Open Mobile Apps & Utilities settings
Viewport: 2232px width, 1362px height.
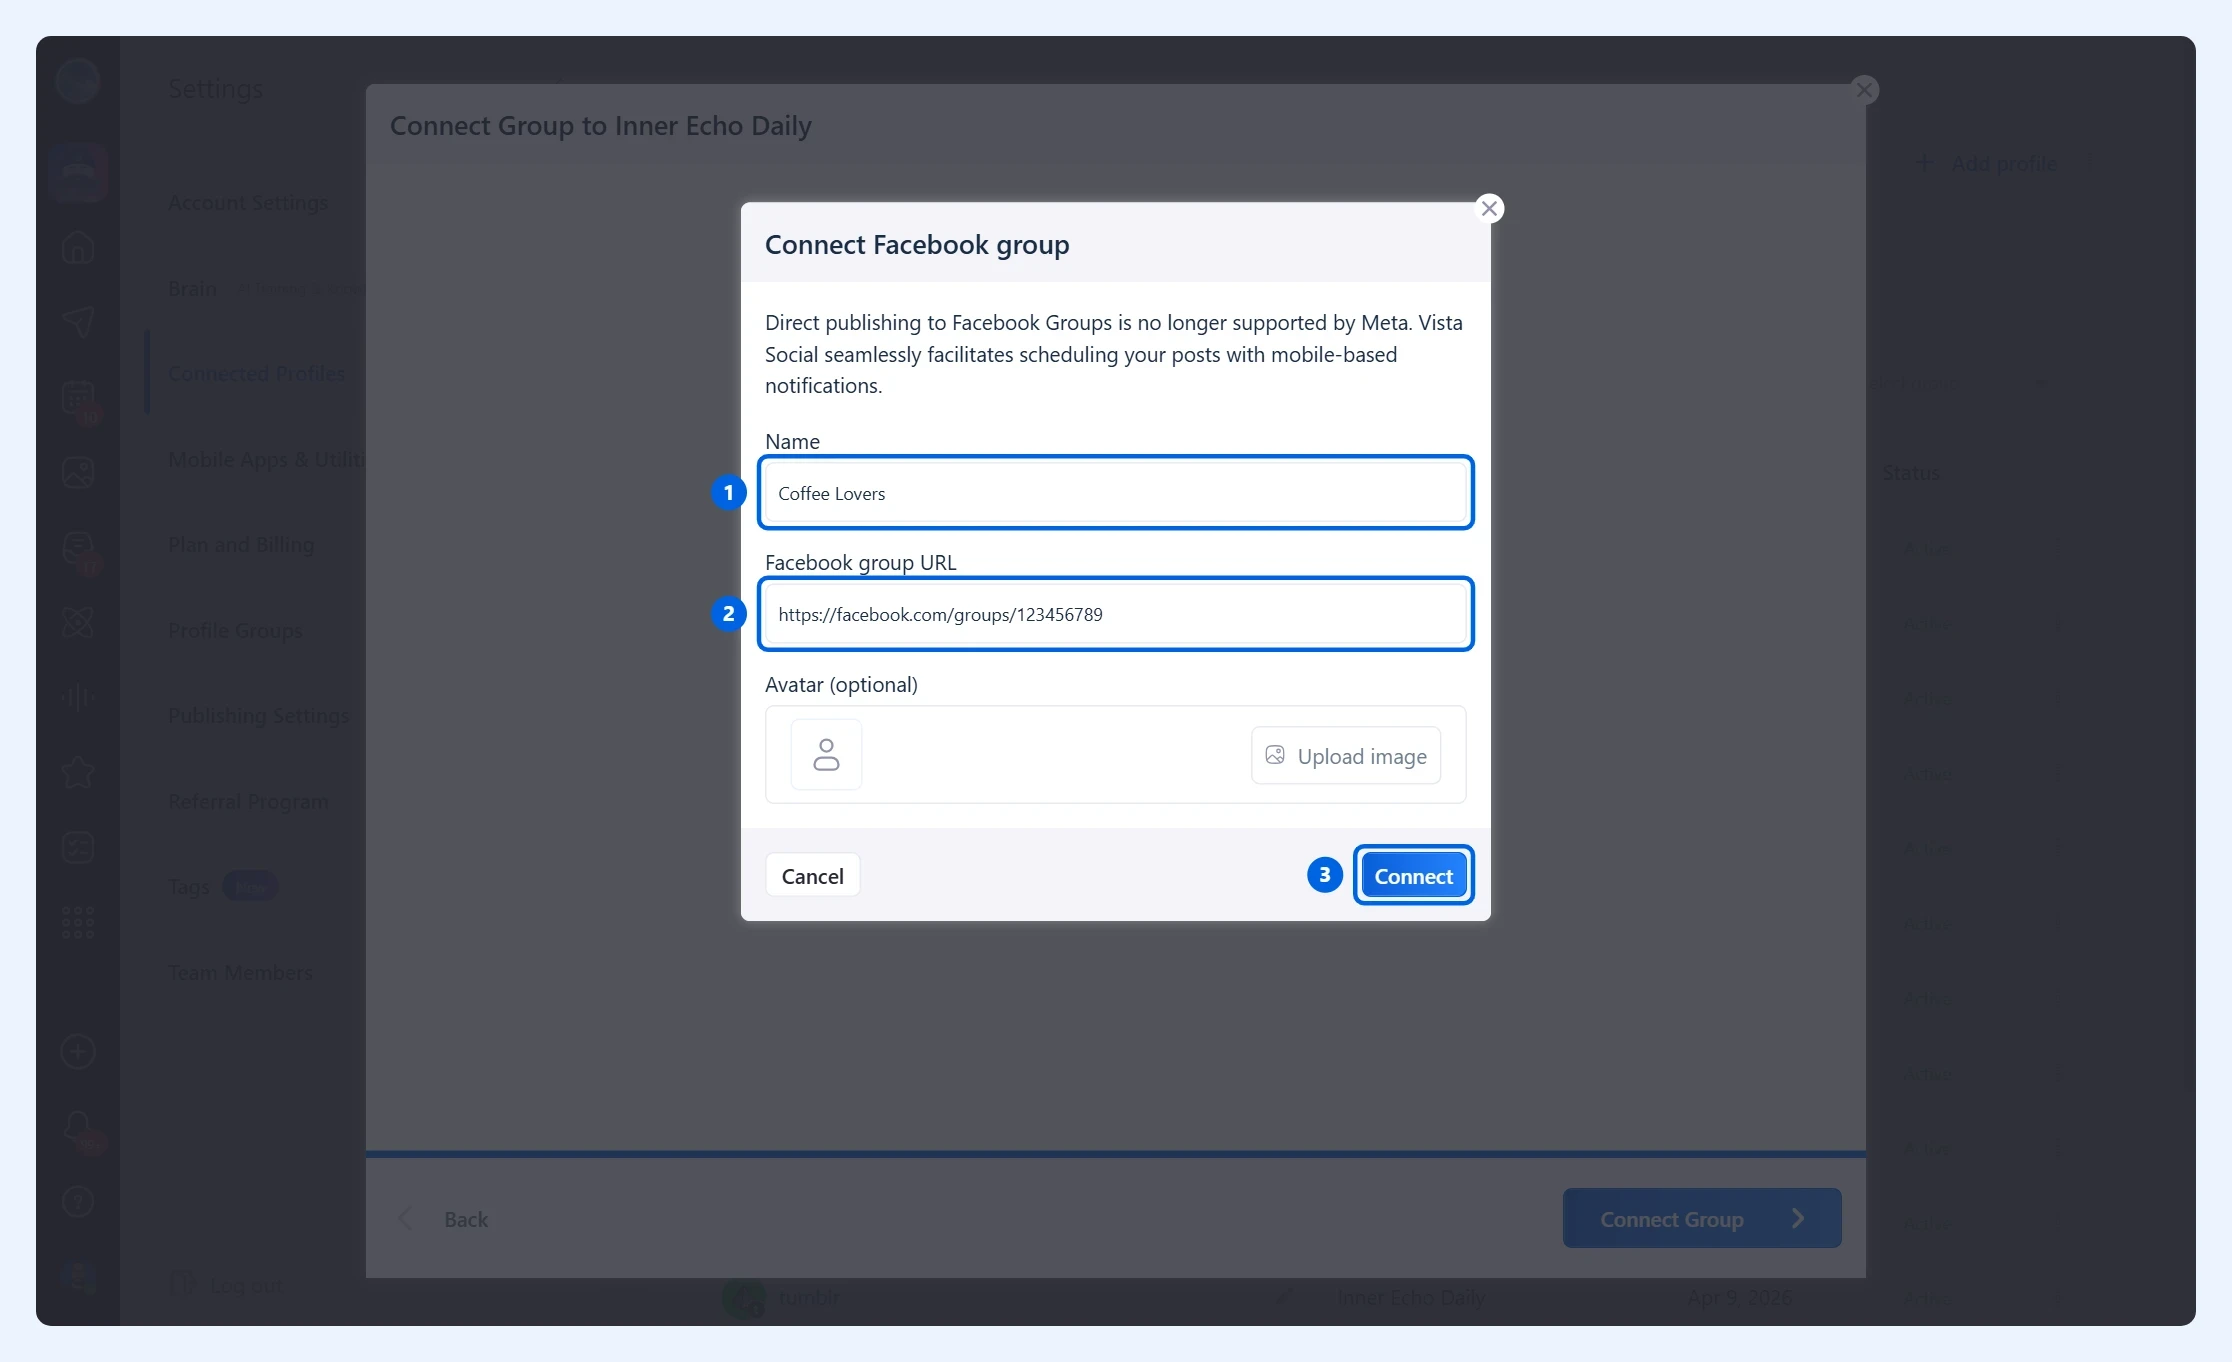[267, 460]
